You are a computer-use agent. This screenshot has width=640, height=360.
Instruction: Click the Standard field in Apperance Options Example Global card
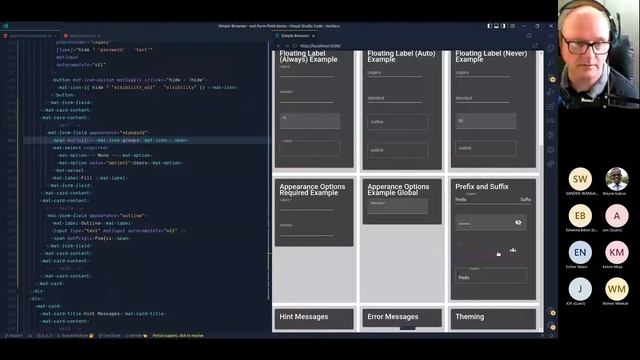[x=398, y=206]
